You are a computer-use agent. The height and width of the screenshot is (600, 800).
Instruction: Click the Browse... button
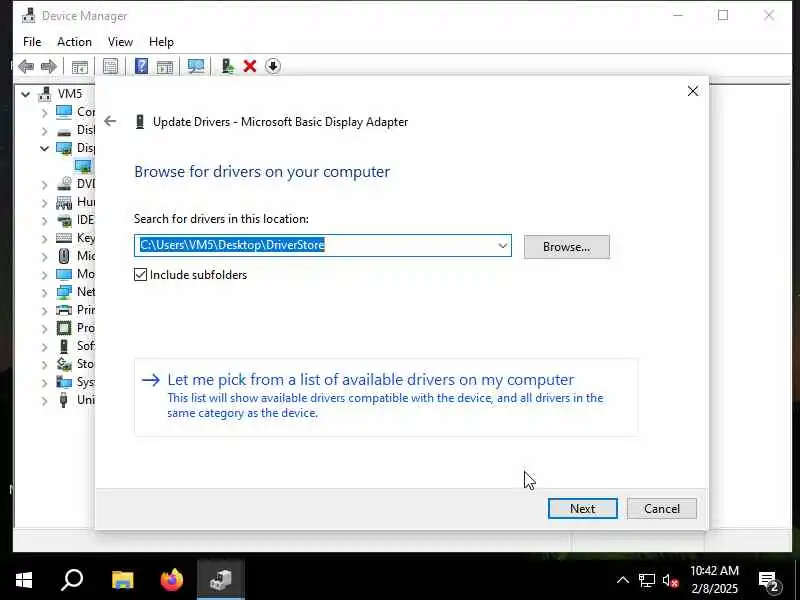pyautogui.click(x=566, y=247)
